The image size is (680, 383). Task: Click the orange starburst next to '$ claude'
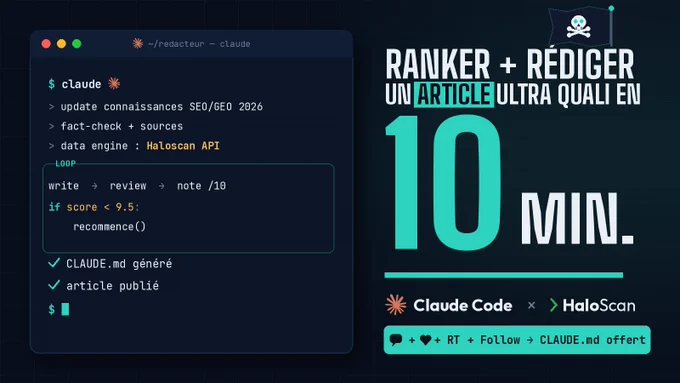[x=114, y=83]
